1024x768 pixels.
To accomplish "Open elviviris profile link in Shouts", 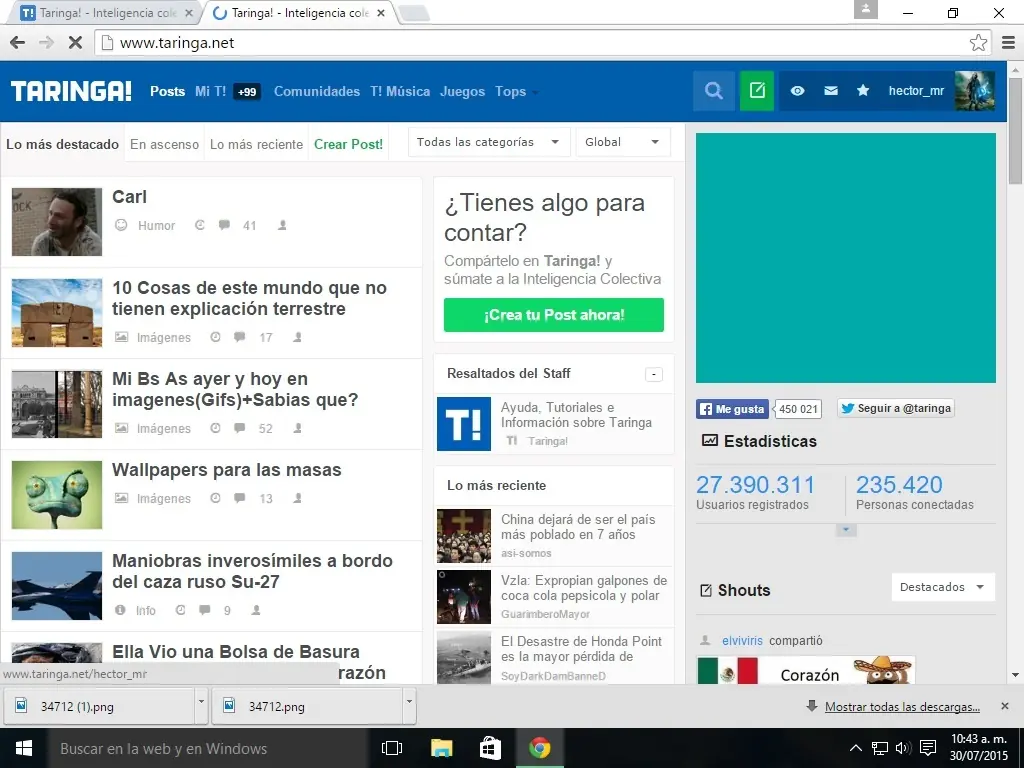I will coord(742,641).
